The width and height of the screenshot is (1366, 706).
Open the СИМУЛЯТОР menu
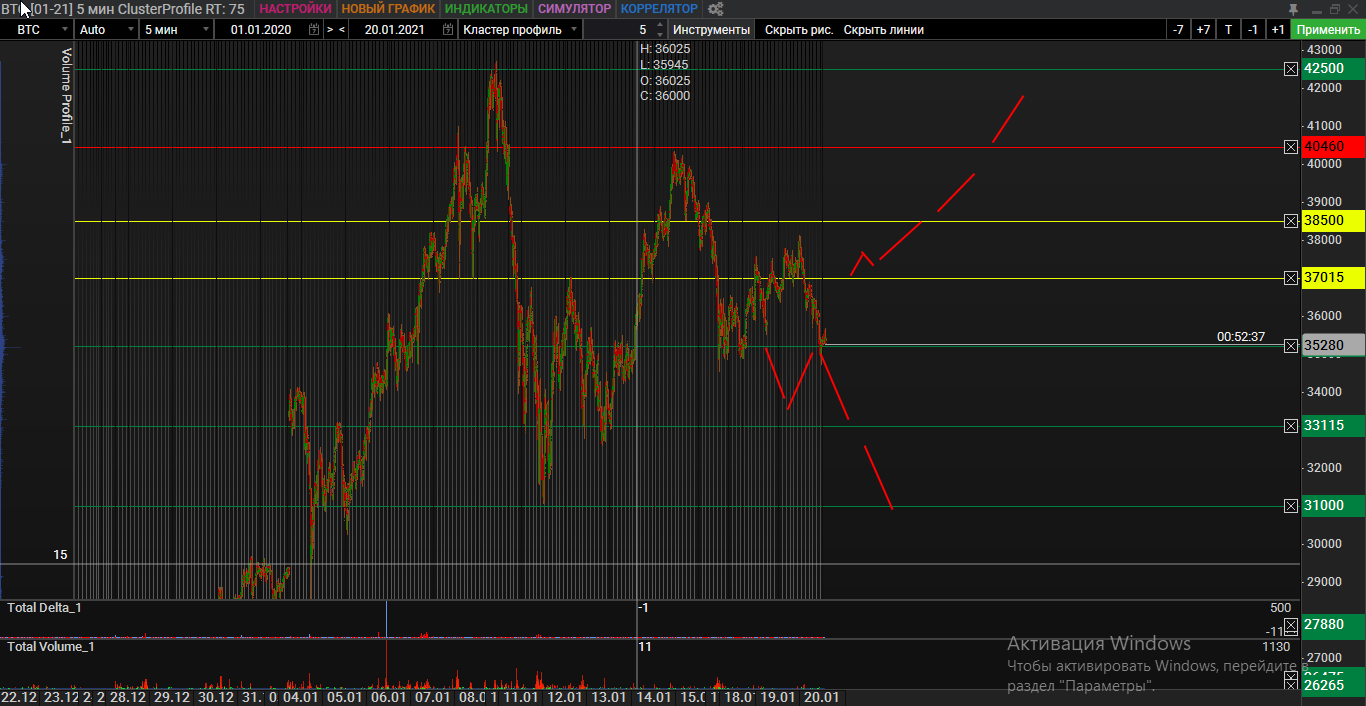pyautogui.click(x=574, y=9)
